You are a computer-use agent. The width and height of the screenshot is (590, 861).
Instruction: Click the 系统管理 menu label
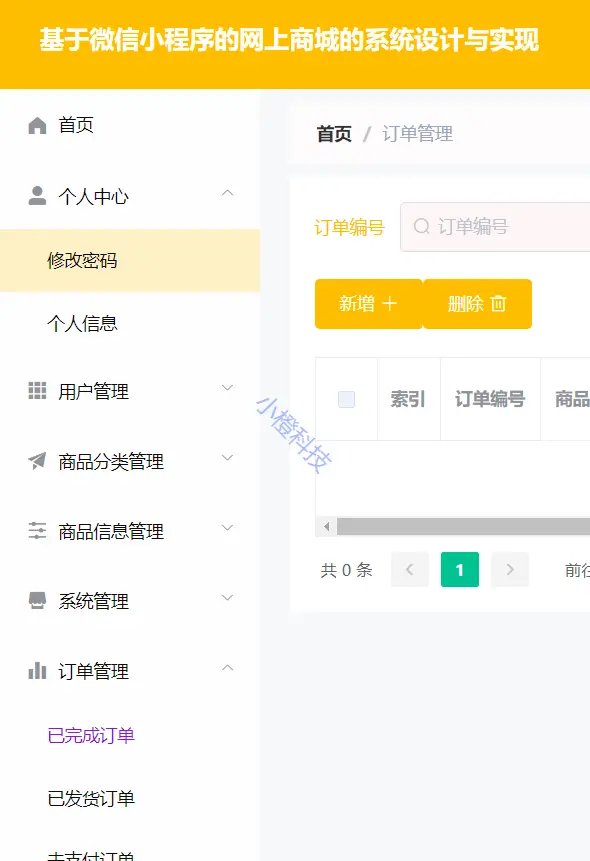click(93, 602)
